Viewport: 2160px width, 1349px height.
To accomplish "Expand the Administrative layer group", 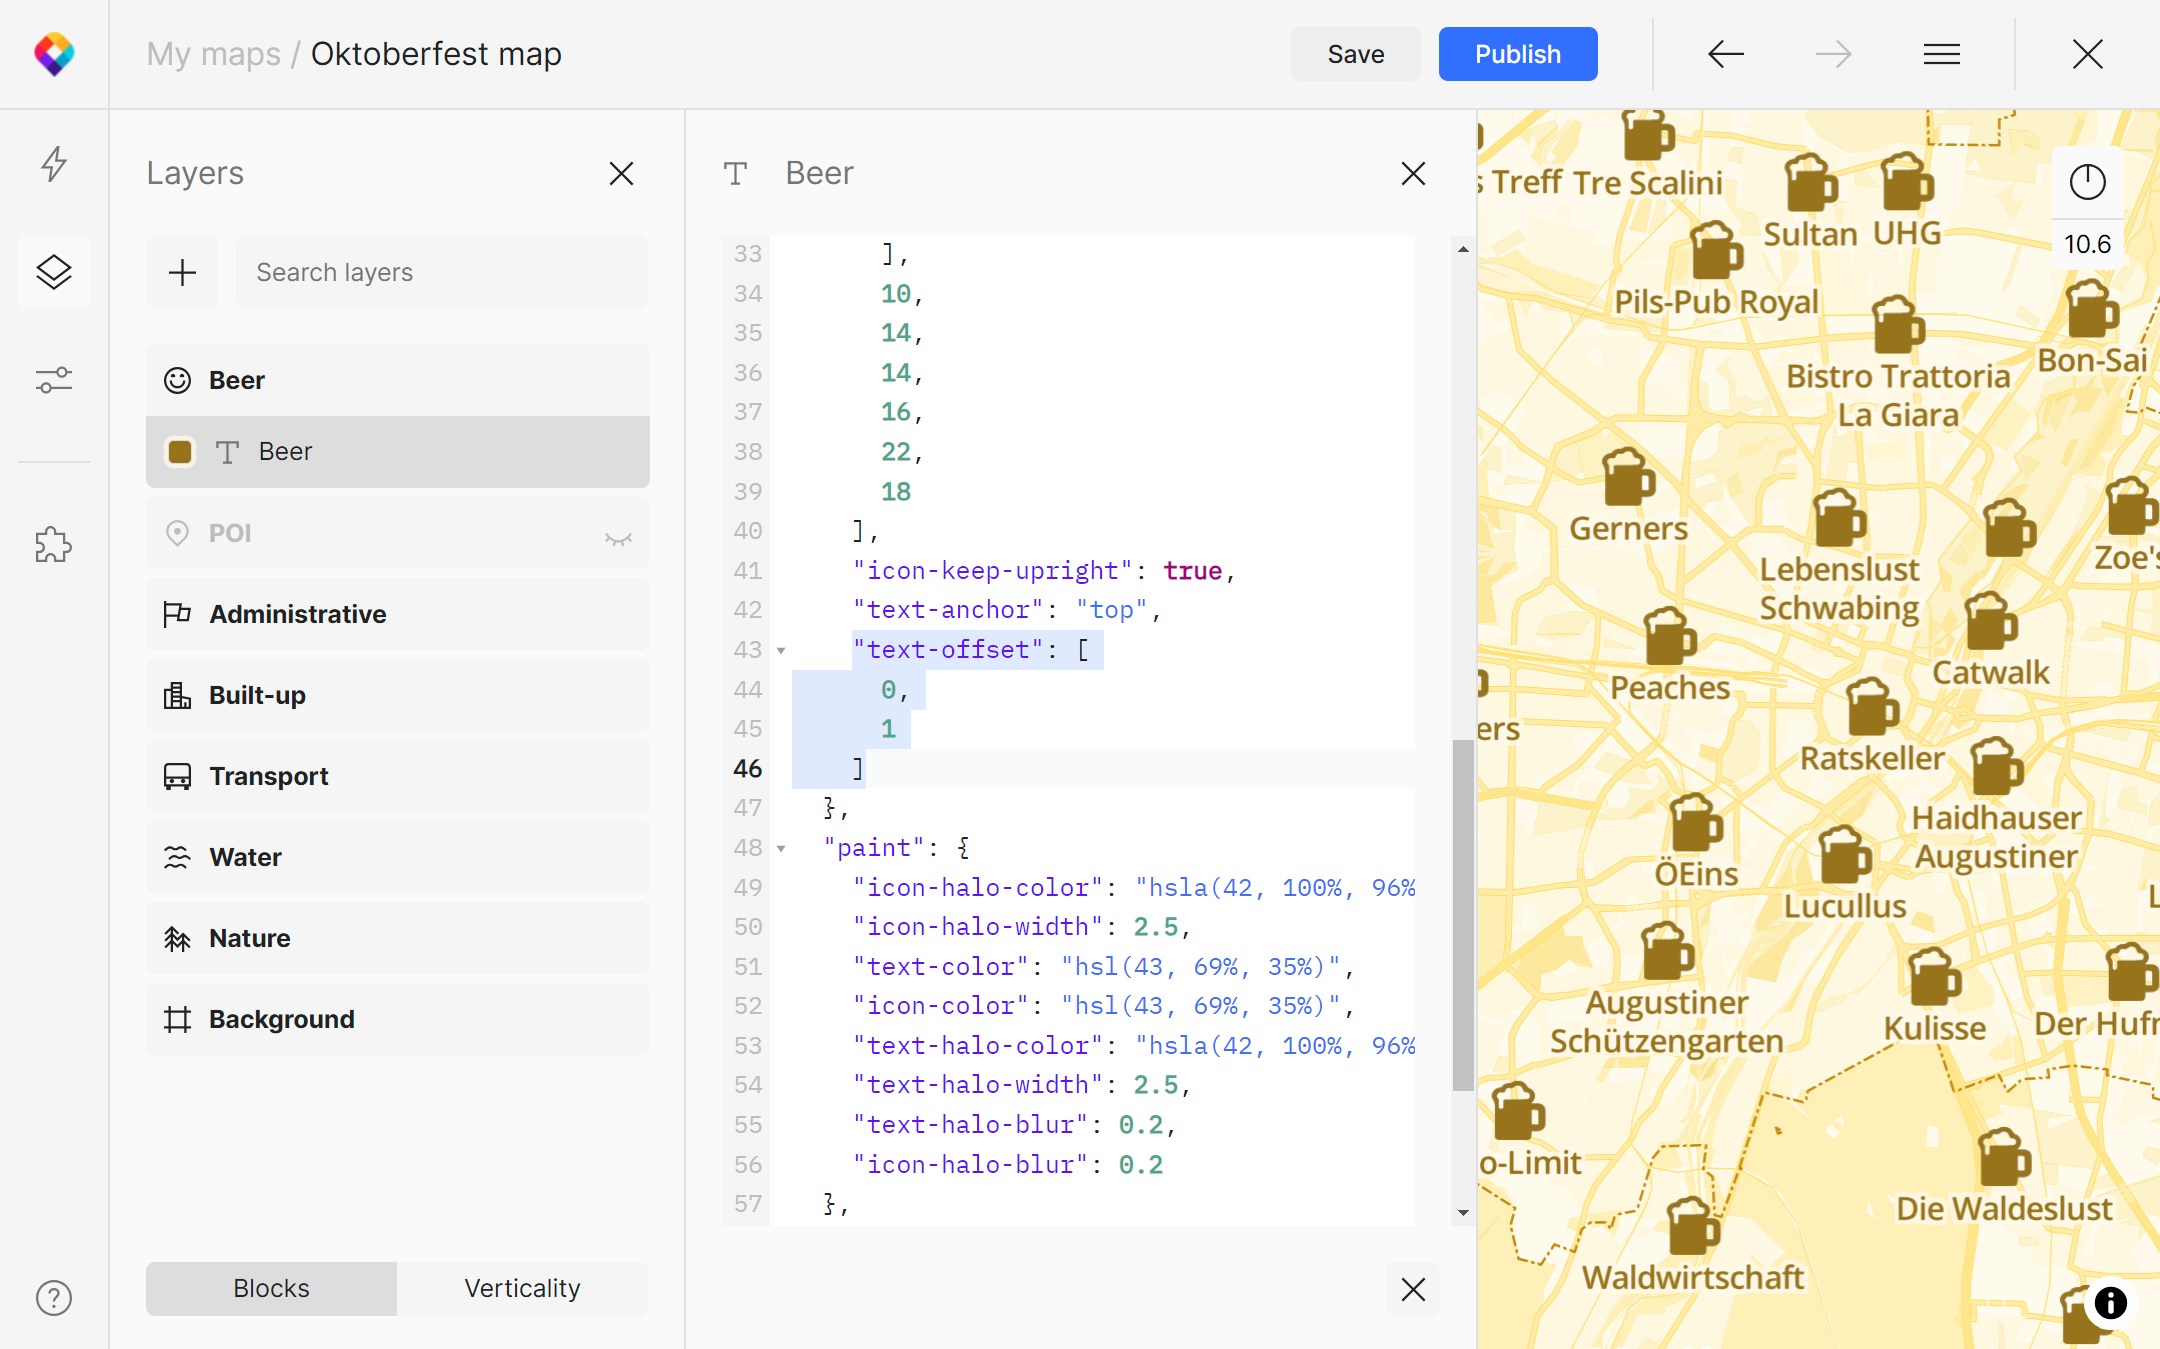I will 297,614.
